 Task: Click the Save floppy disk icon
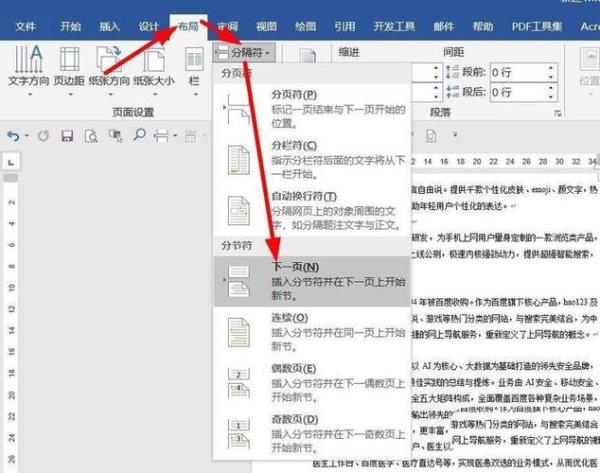[x=67, y=136]
